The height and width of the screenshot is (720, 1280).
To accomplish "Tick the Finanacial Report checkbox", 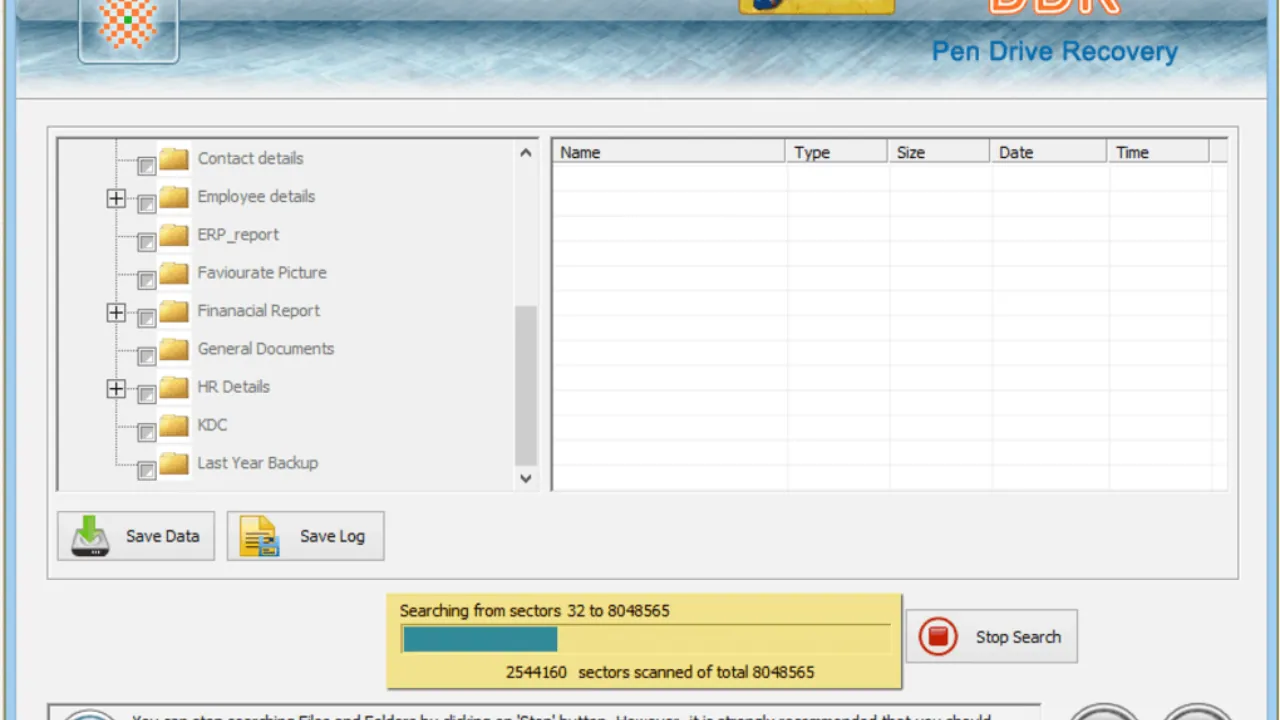I will [x=147, y=318].
